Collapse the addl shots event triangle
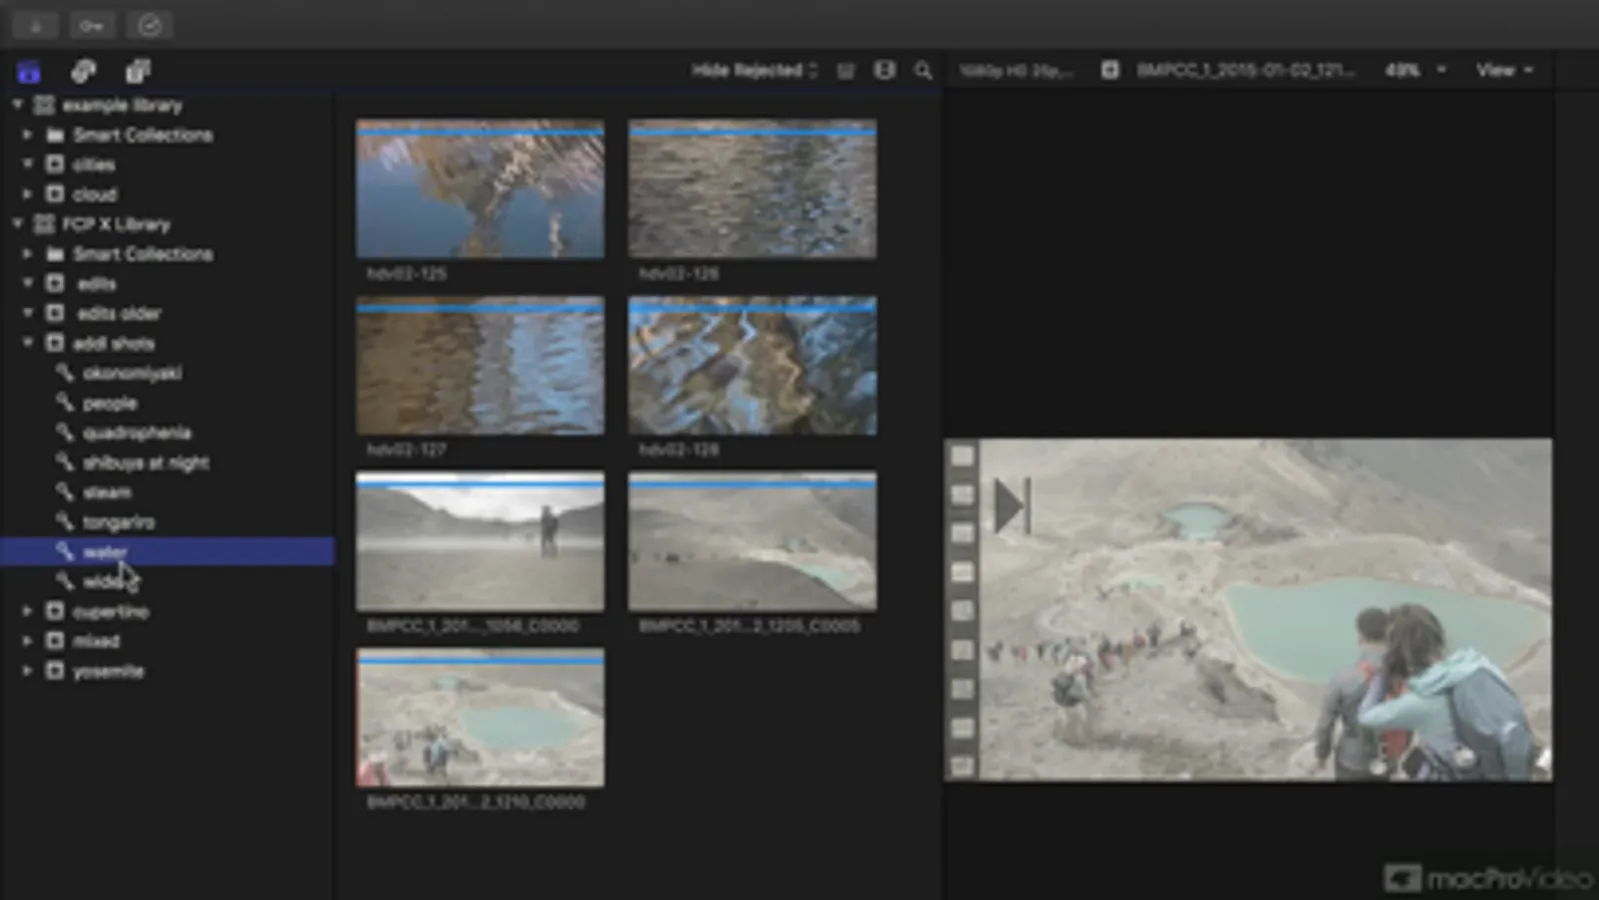 [x=27, y=343]
